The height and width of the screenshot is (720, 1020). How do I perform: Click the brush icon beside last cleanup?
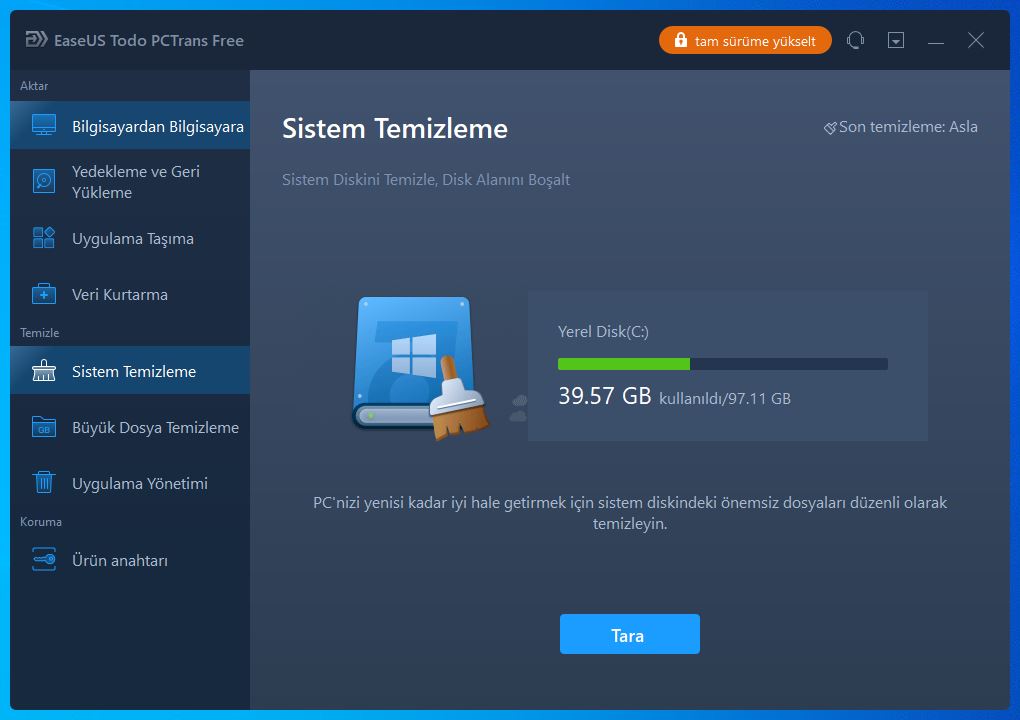click(830, 128)
